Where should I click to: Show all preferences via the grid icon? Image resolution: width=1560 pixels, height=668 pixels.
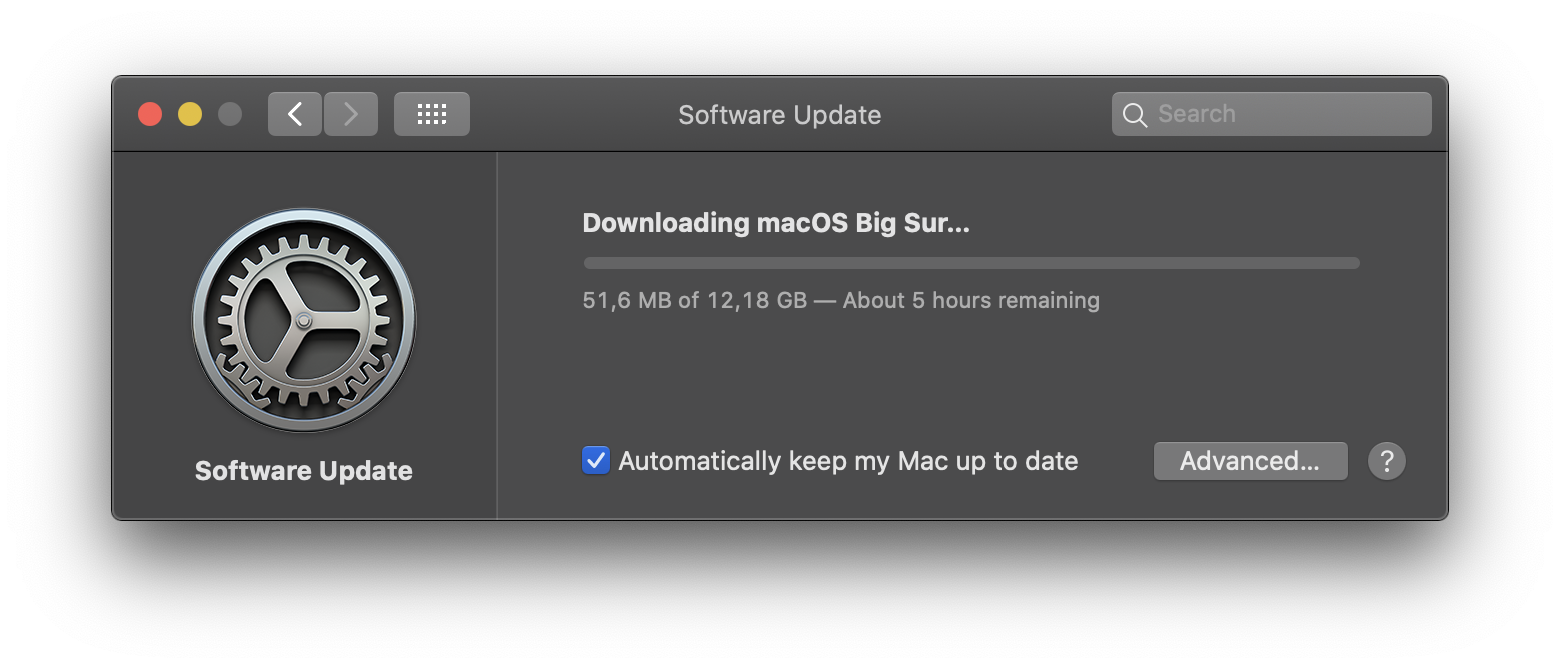[x=432, y=114]
